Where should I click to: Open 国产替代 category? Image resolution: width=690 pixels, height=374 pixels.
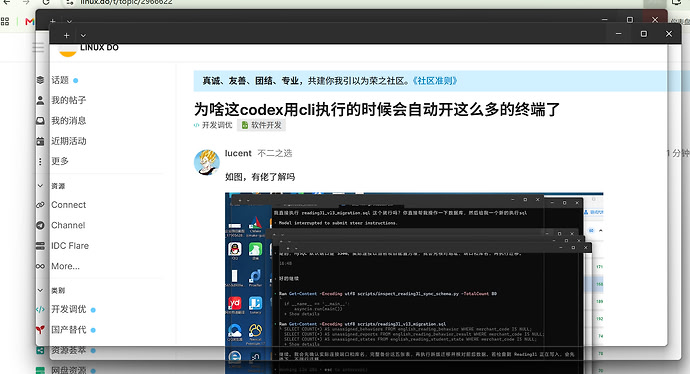(x=69, y=330)
